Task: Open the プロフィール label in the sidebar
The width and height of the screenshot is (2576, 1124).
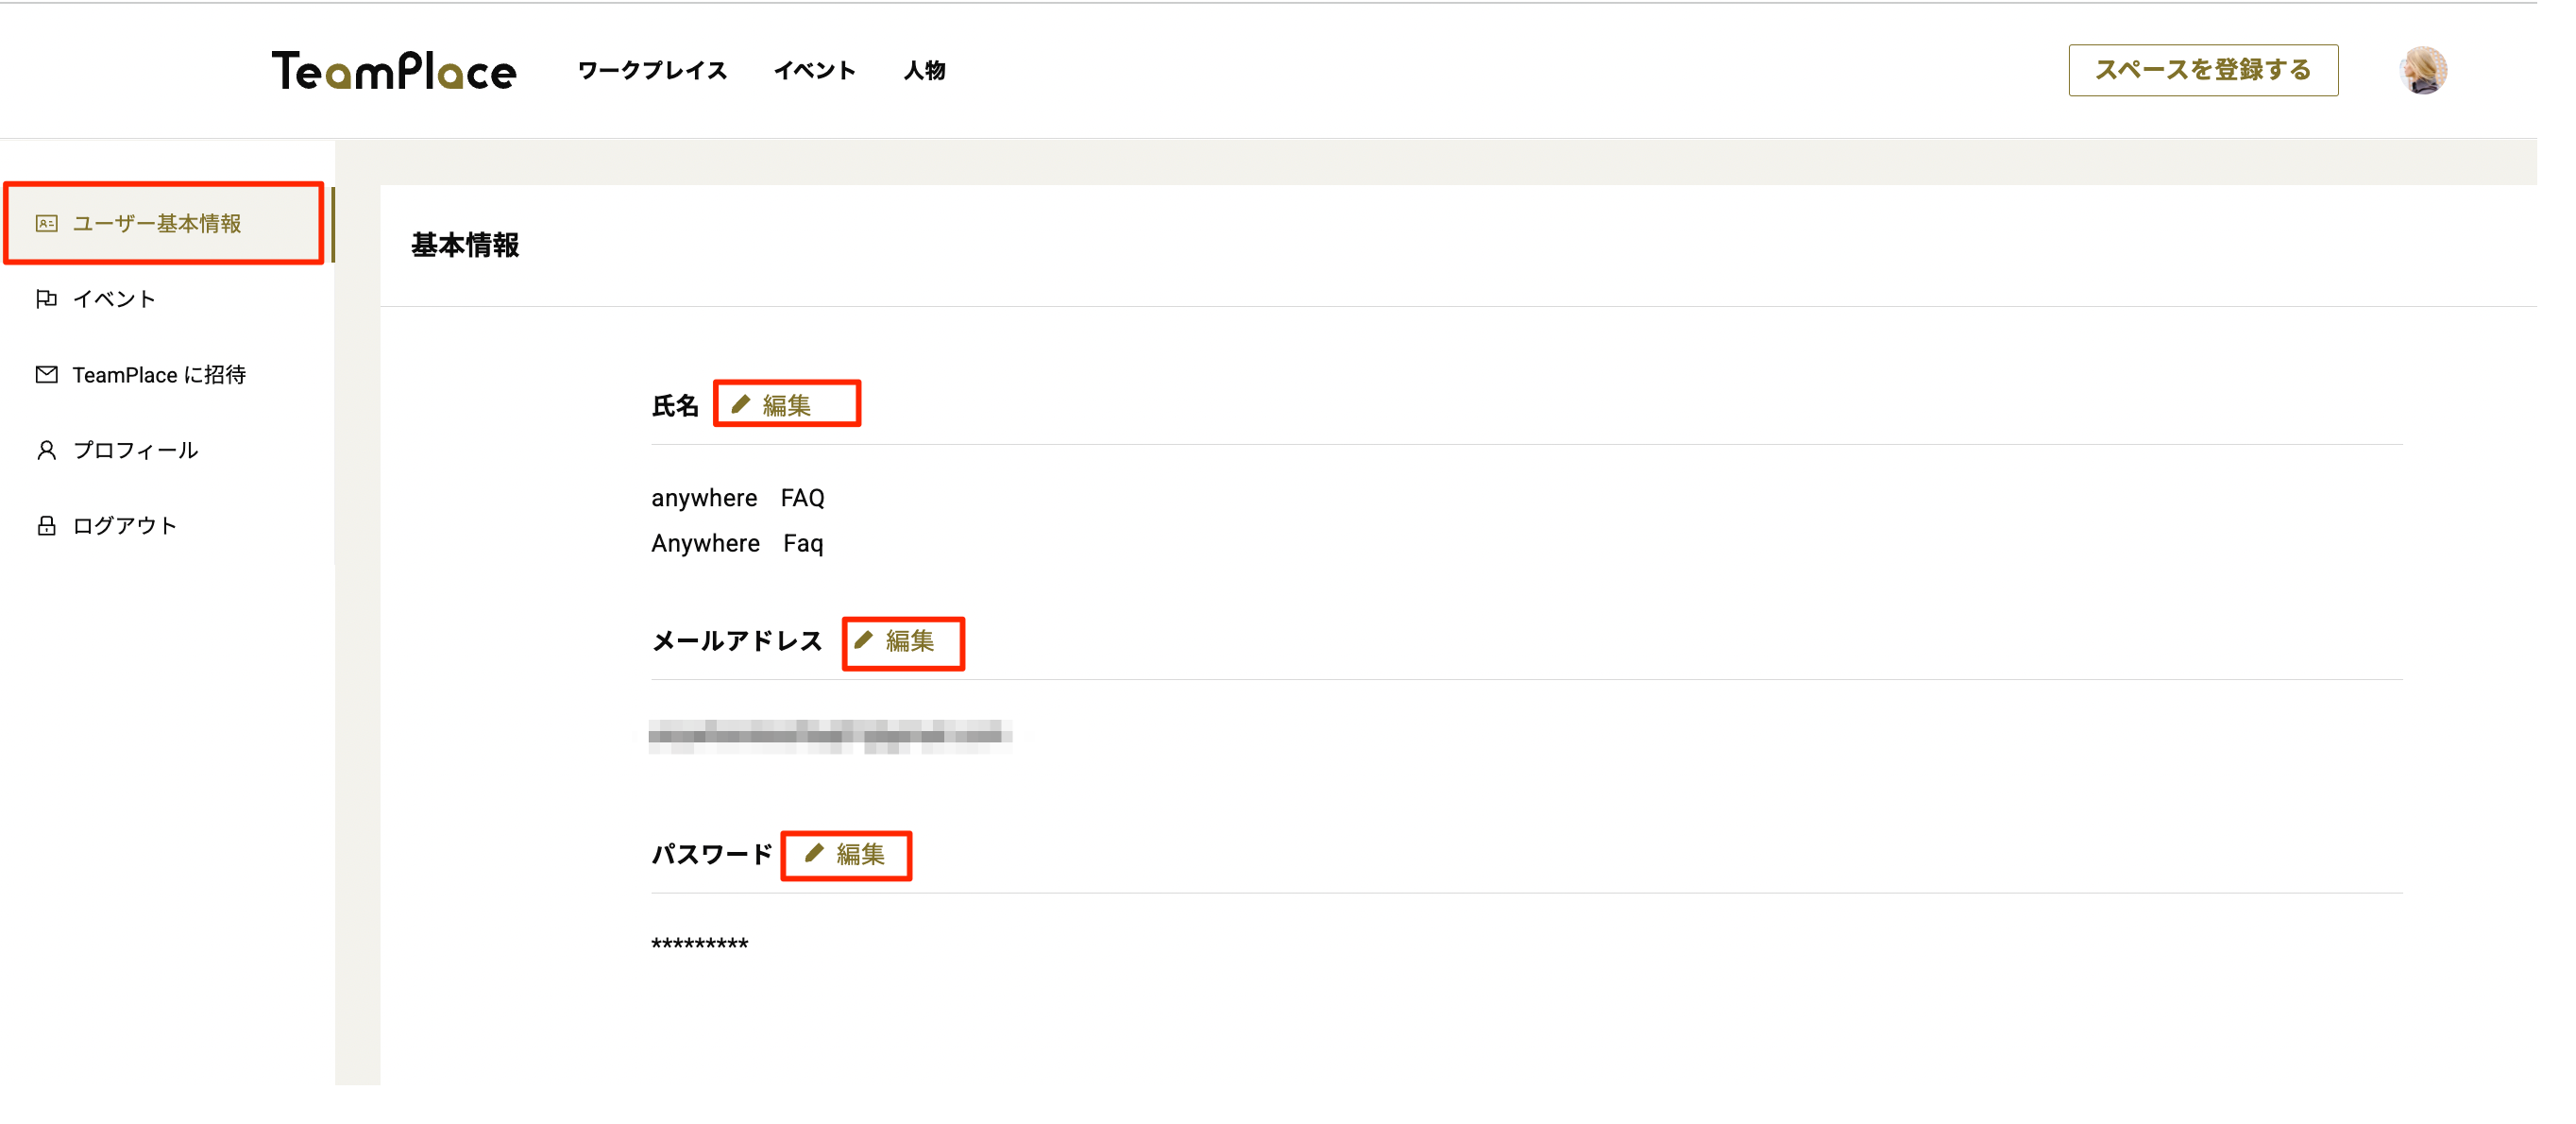Action: [136, 450]
